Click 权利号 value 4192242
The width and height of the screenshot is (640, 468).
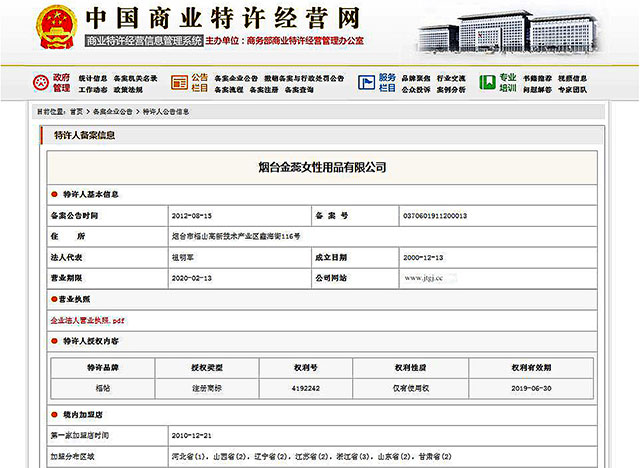(306, 388)
